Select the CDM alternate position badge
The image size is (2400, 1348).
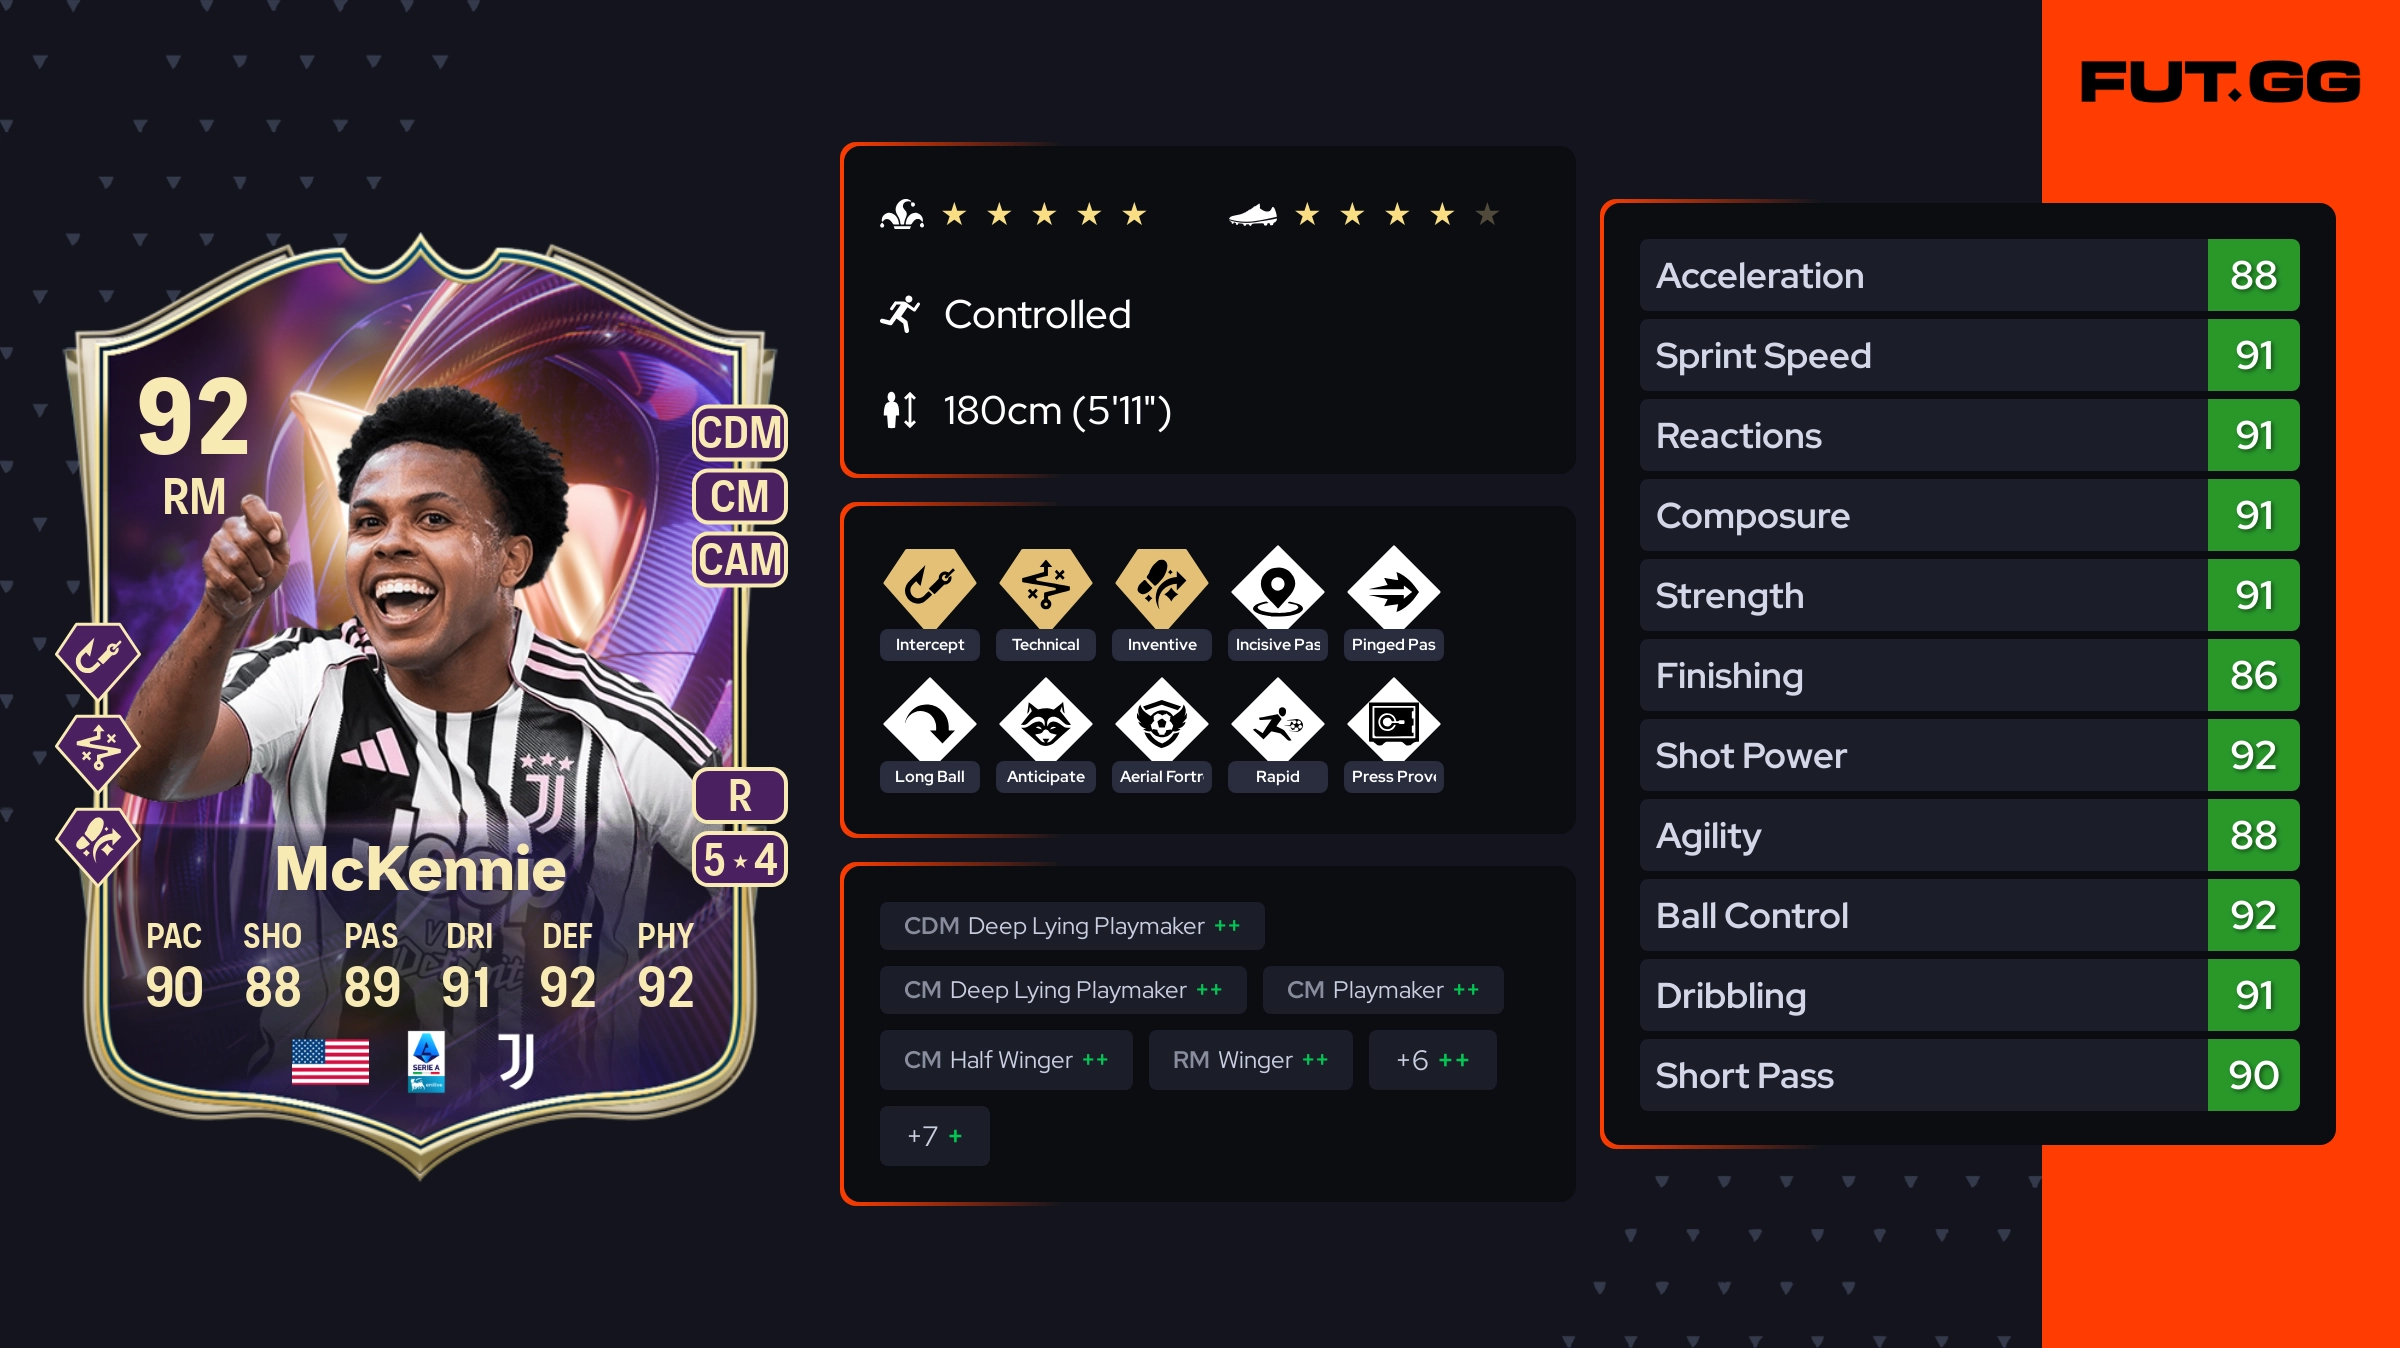[x=740, y=432]
